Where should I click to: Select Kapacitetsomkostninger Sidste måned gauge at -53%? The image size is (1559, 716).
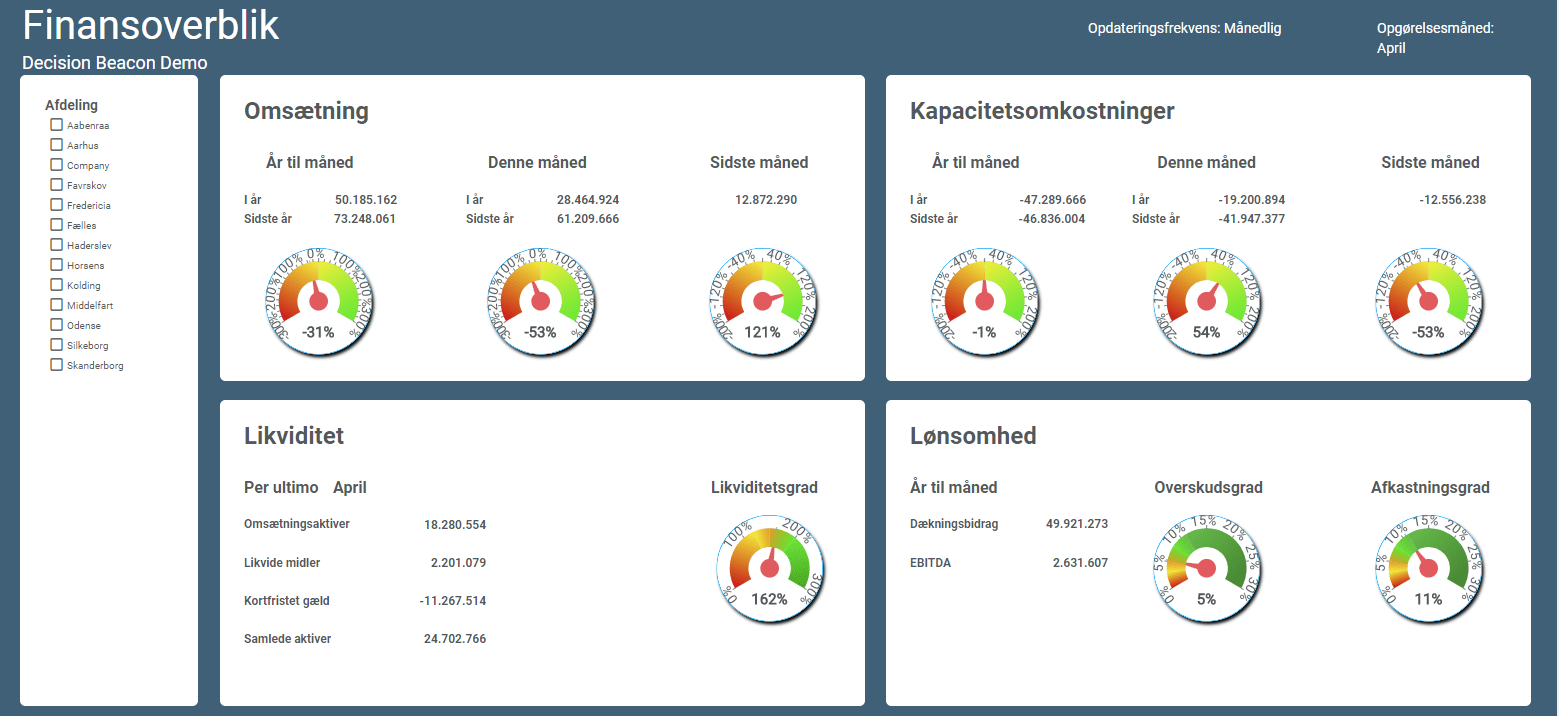(1429, 301)
